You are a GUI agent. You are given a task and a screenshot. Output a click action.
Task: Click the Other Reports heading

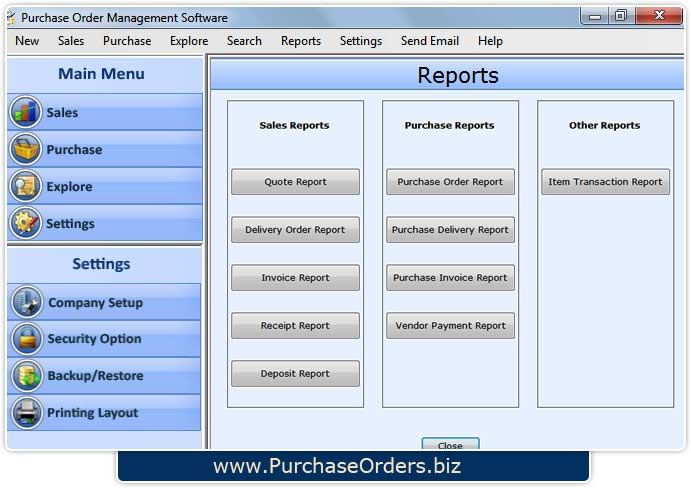click(605, 125)
